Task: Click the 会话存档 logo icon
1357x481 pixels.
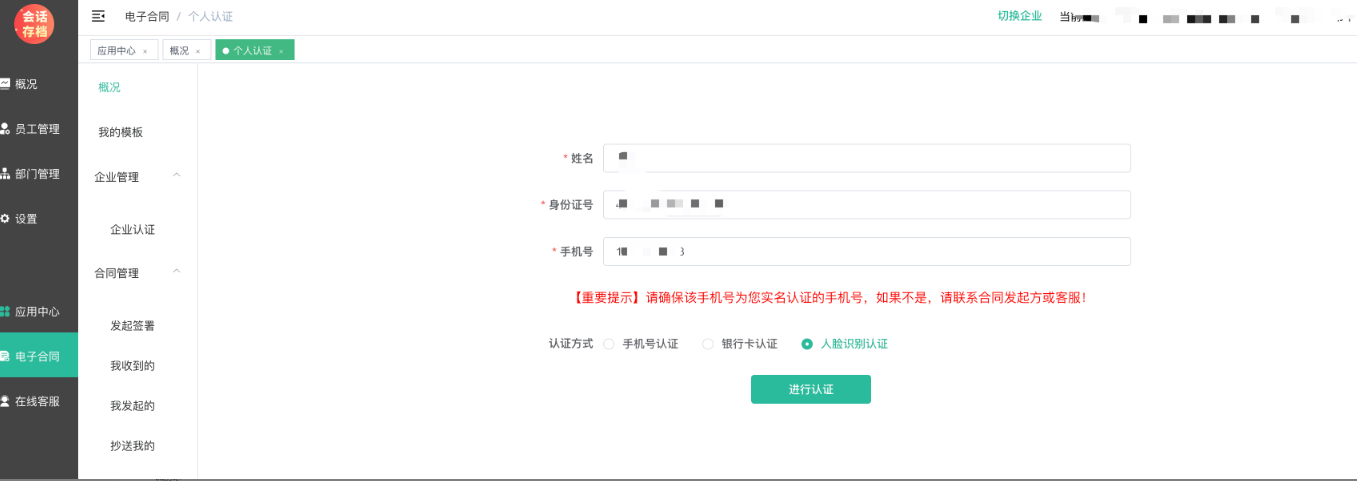Action: (35, 24)
